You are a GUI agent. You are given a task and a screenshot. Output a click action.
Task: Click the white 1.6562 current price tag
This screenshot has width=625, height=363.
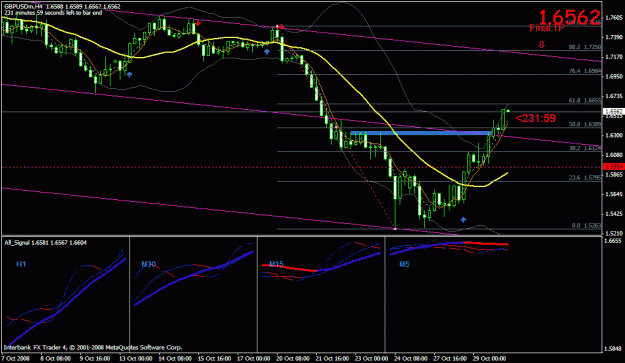614,112
